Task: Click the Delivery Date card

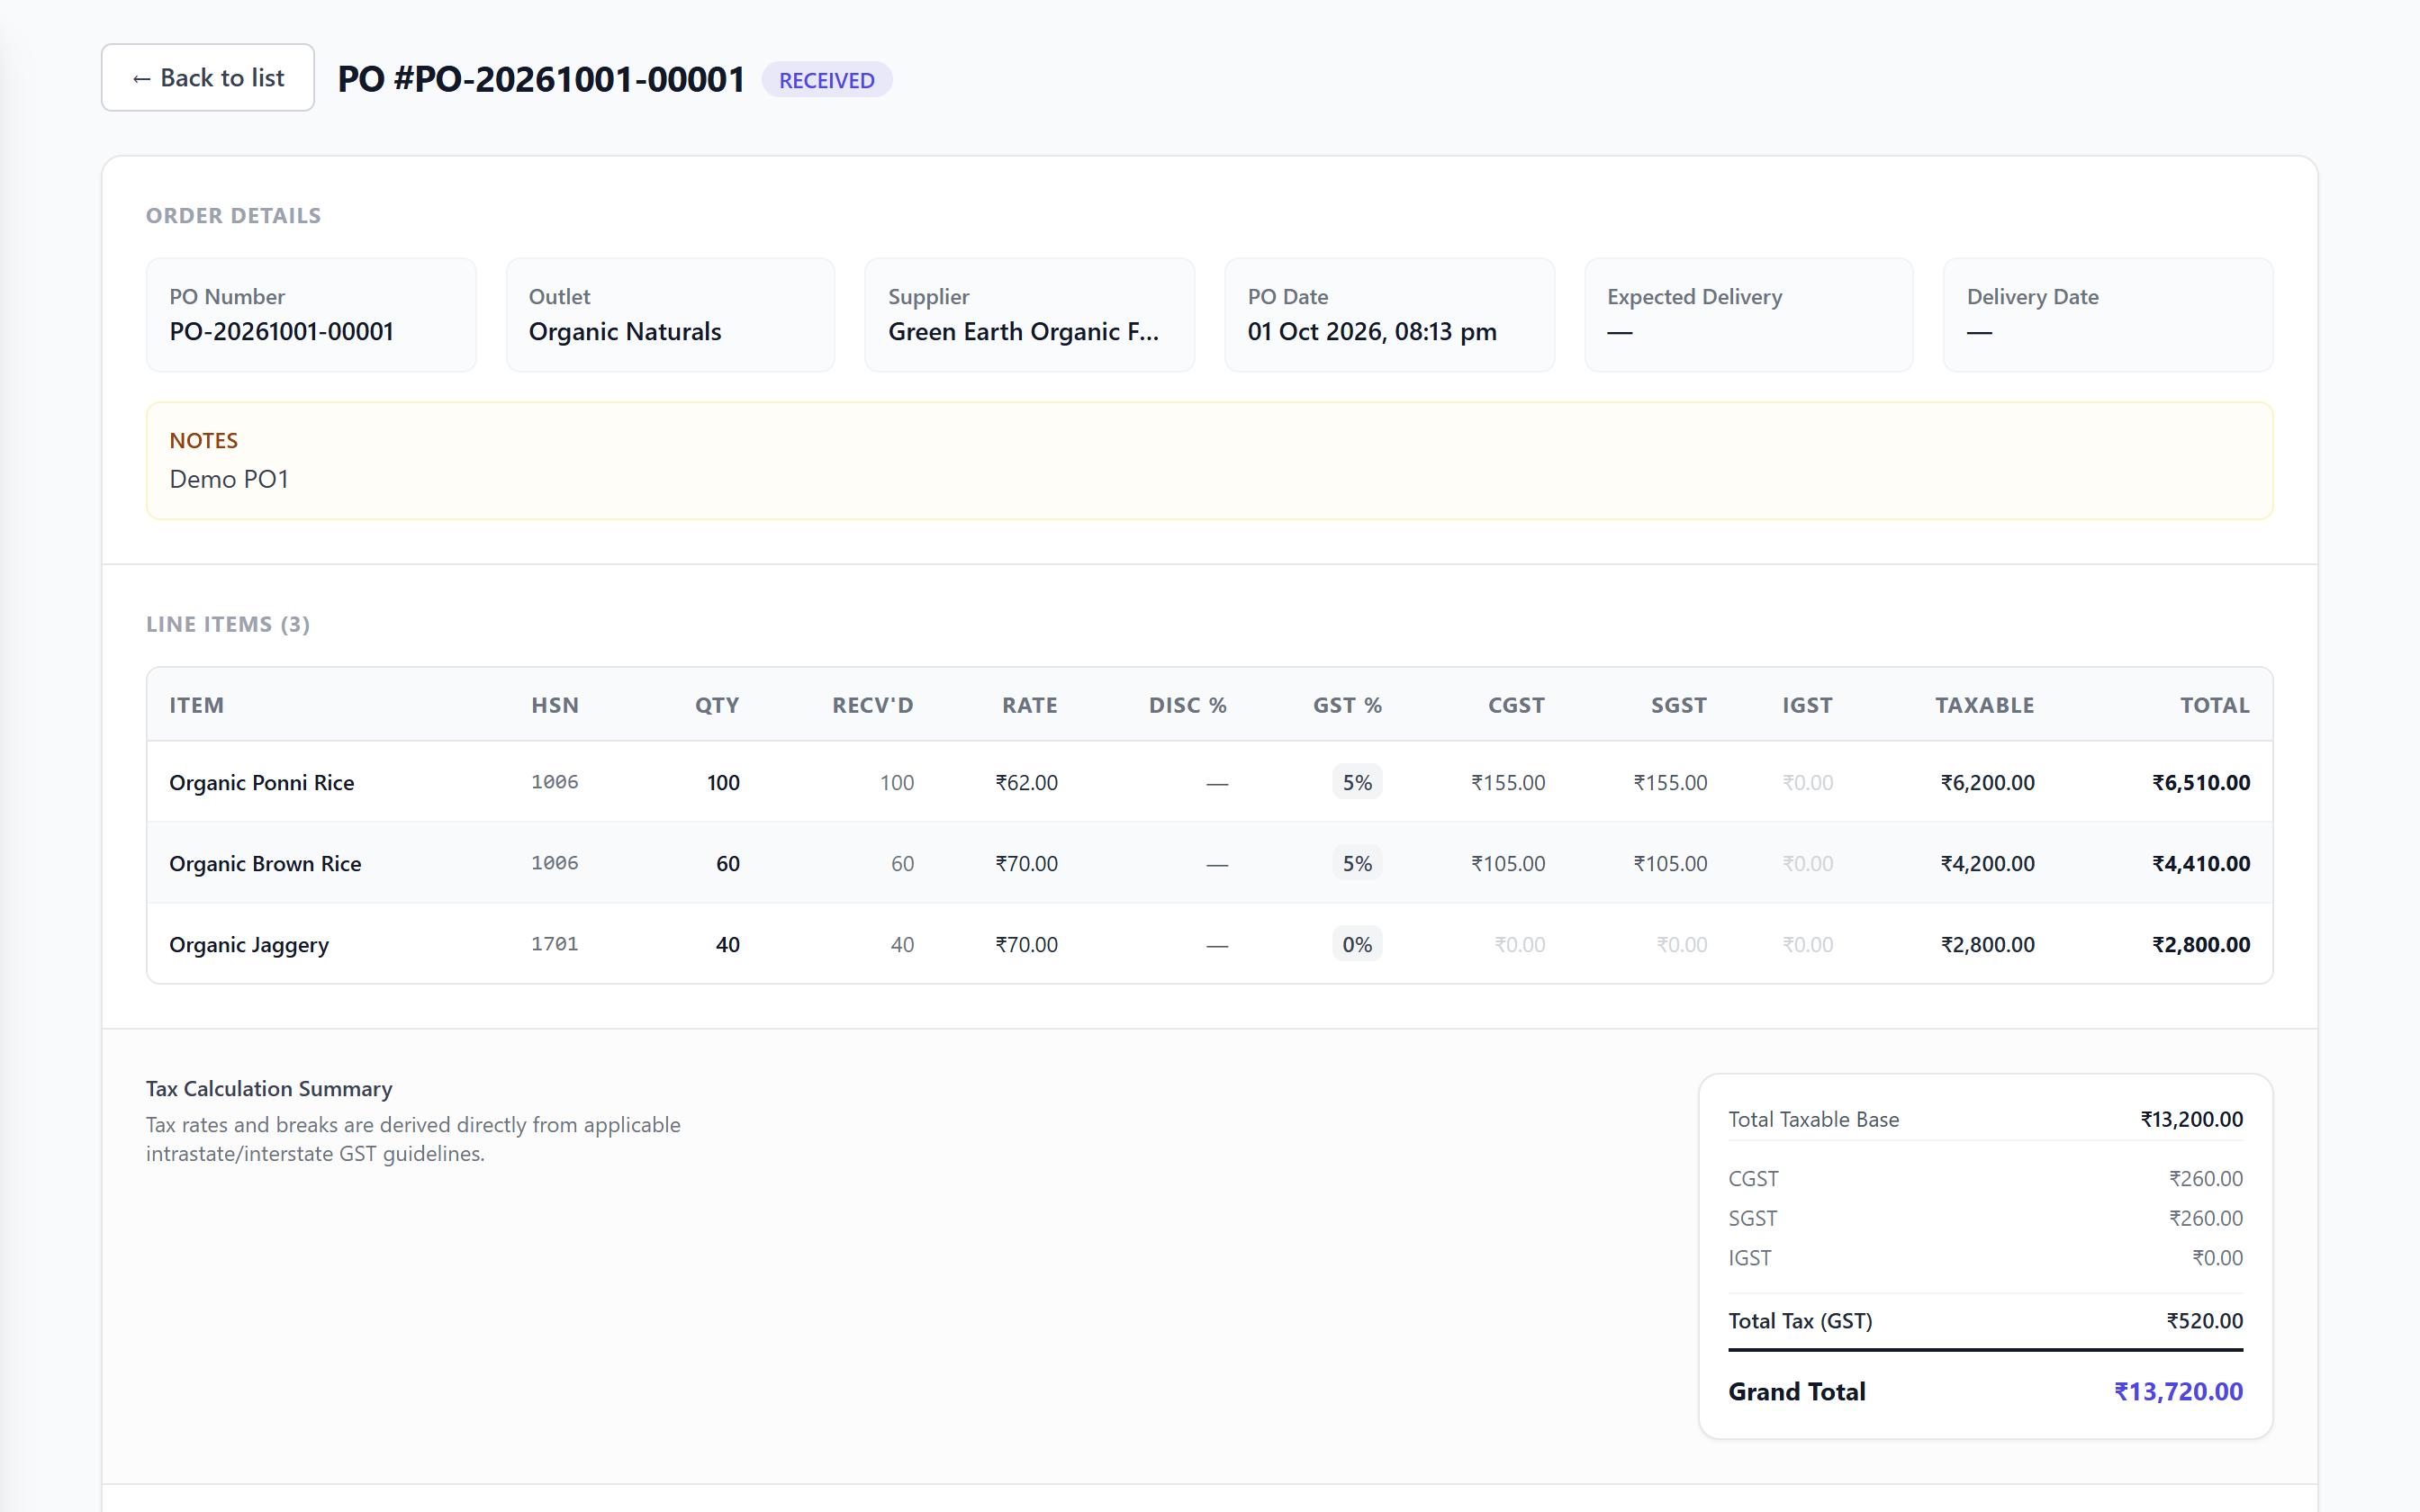Action: coord(2107,315)
